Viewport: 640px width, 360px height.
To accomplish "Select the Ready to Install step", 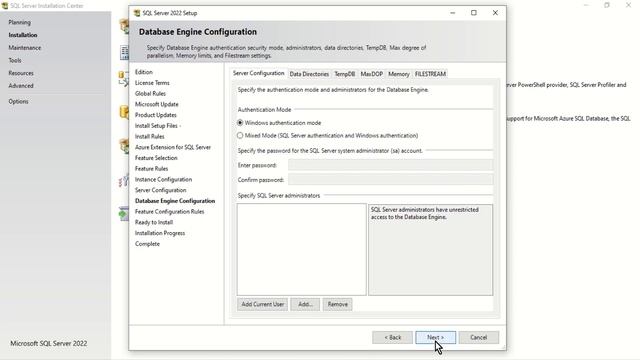I will coord(154,222).
